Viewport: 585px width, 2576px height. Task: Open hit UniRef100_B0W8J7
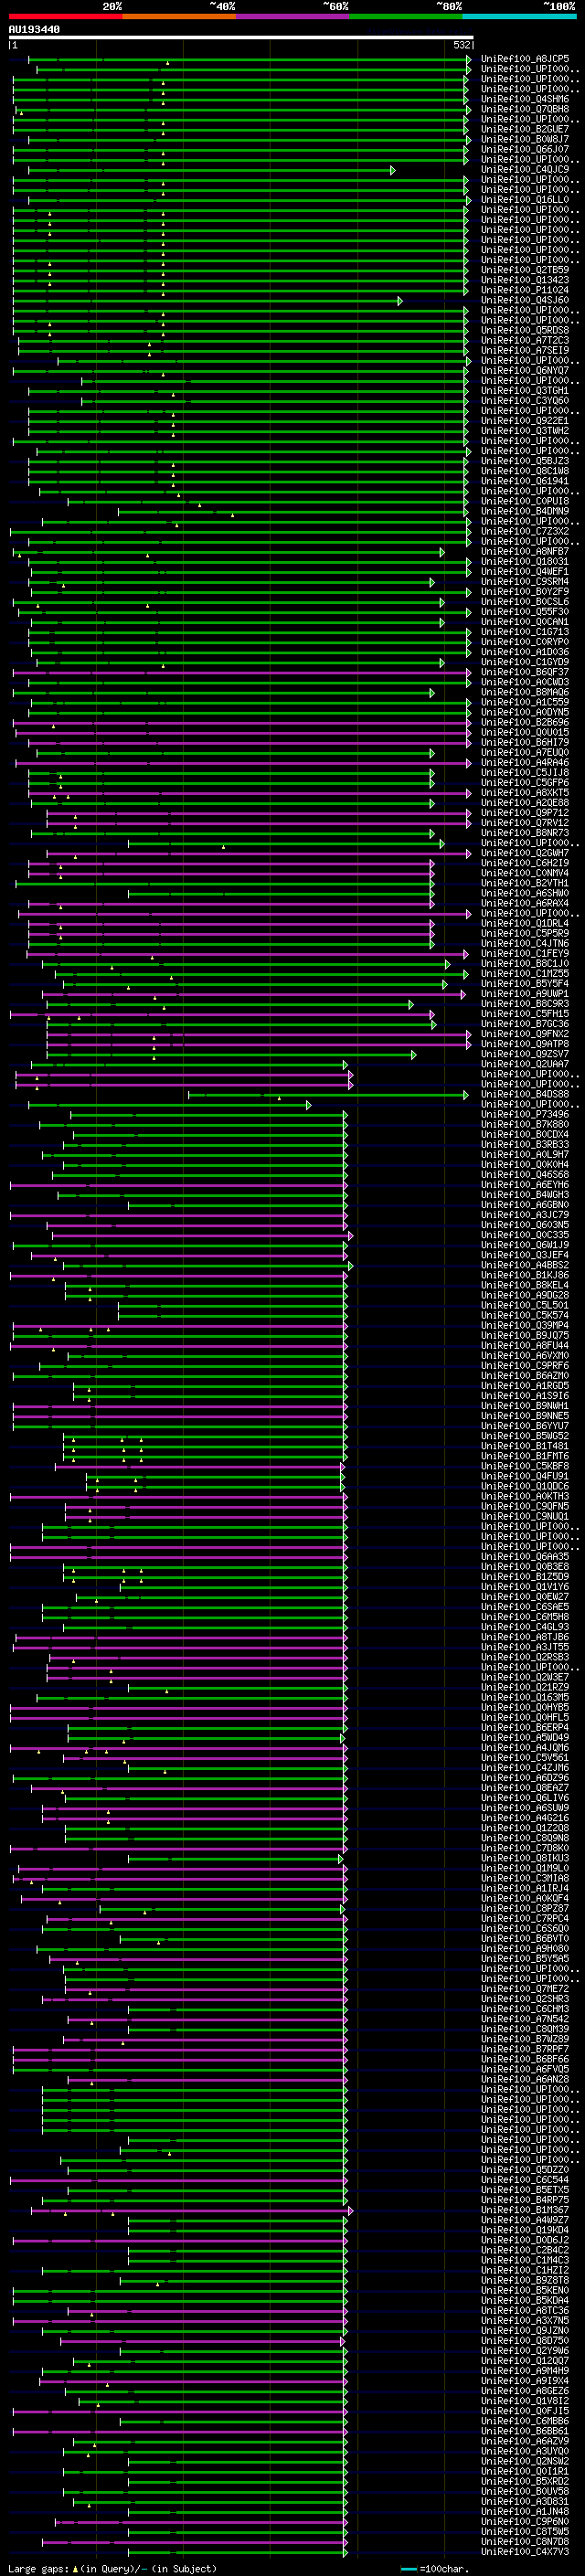tap(525, 139)
